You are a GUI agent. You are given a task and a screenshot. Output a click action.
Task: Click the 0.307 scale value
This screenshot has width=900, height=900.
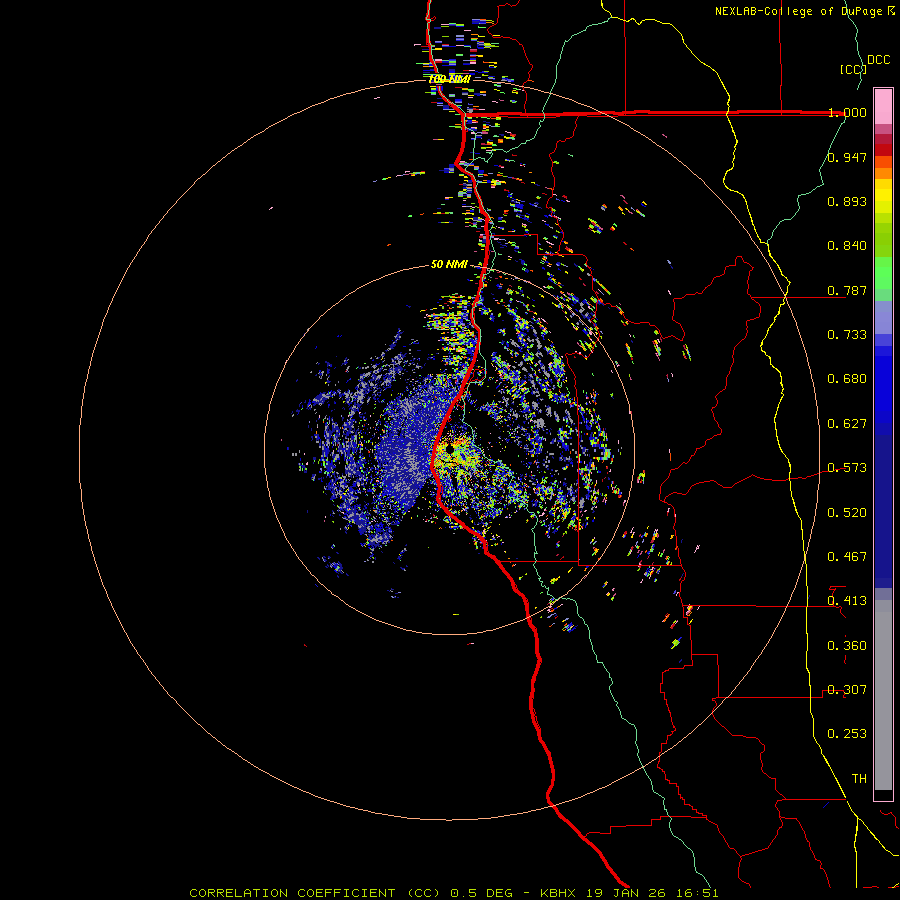[847, 690]
